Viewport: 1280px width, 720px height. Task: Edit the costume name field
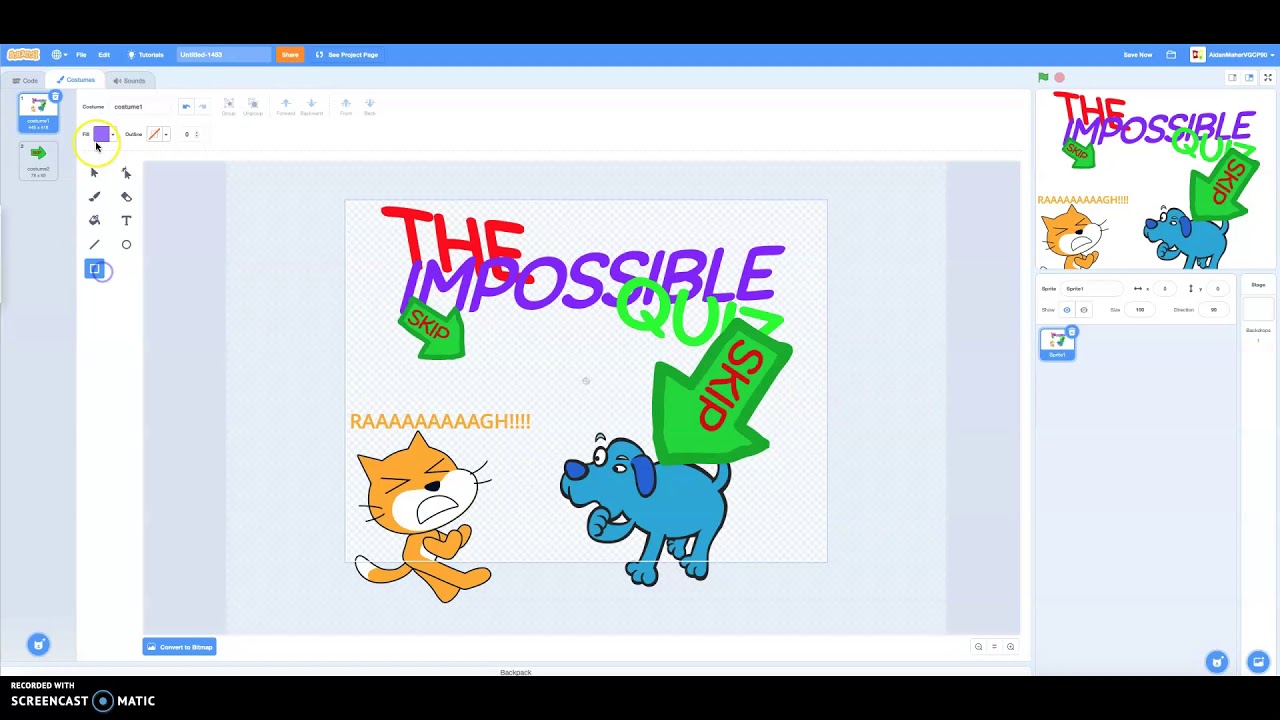(140, 106)
